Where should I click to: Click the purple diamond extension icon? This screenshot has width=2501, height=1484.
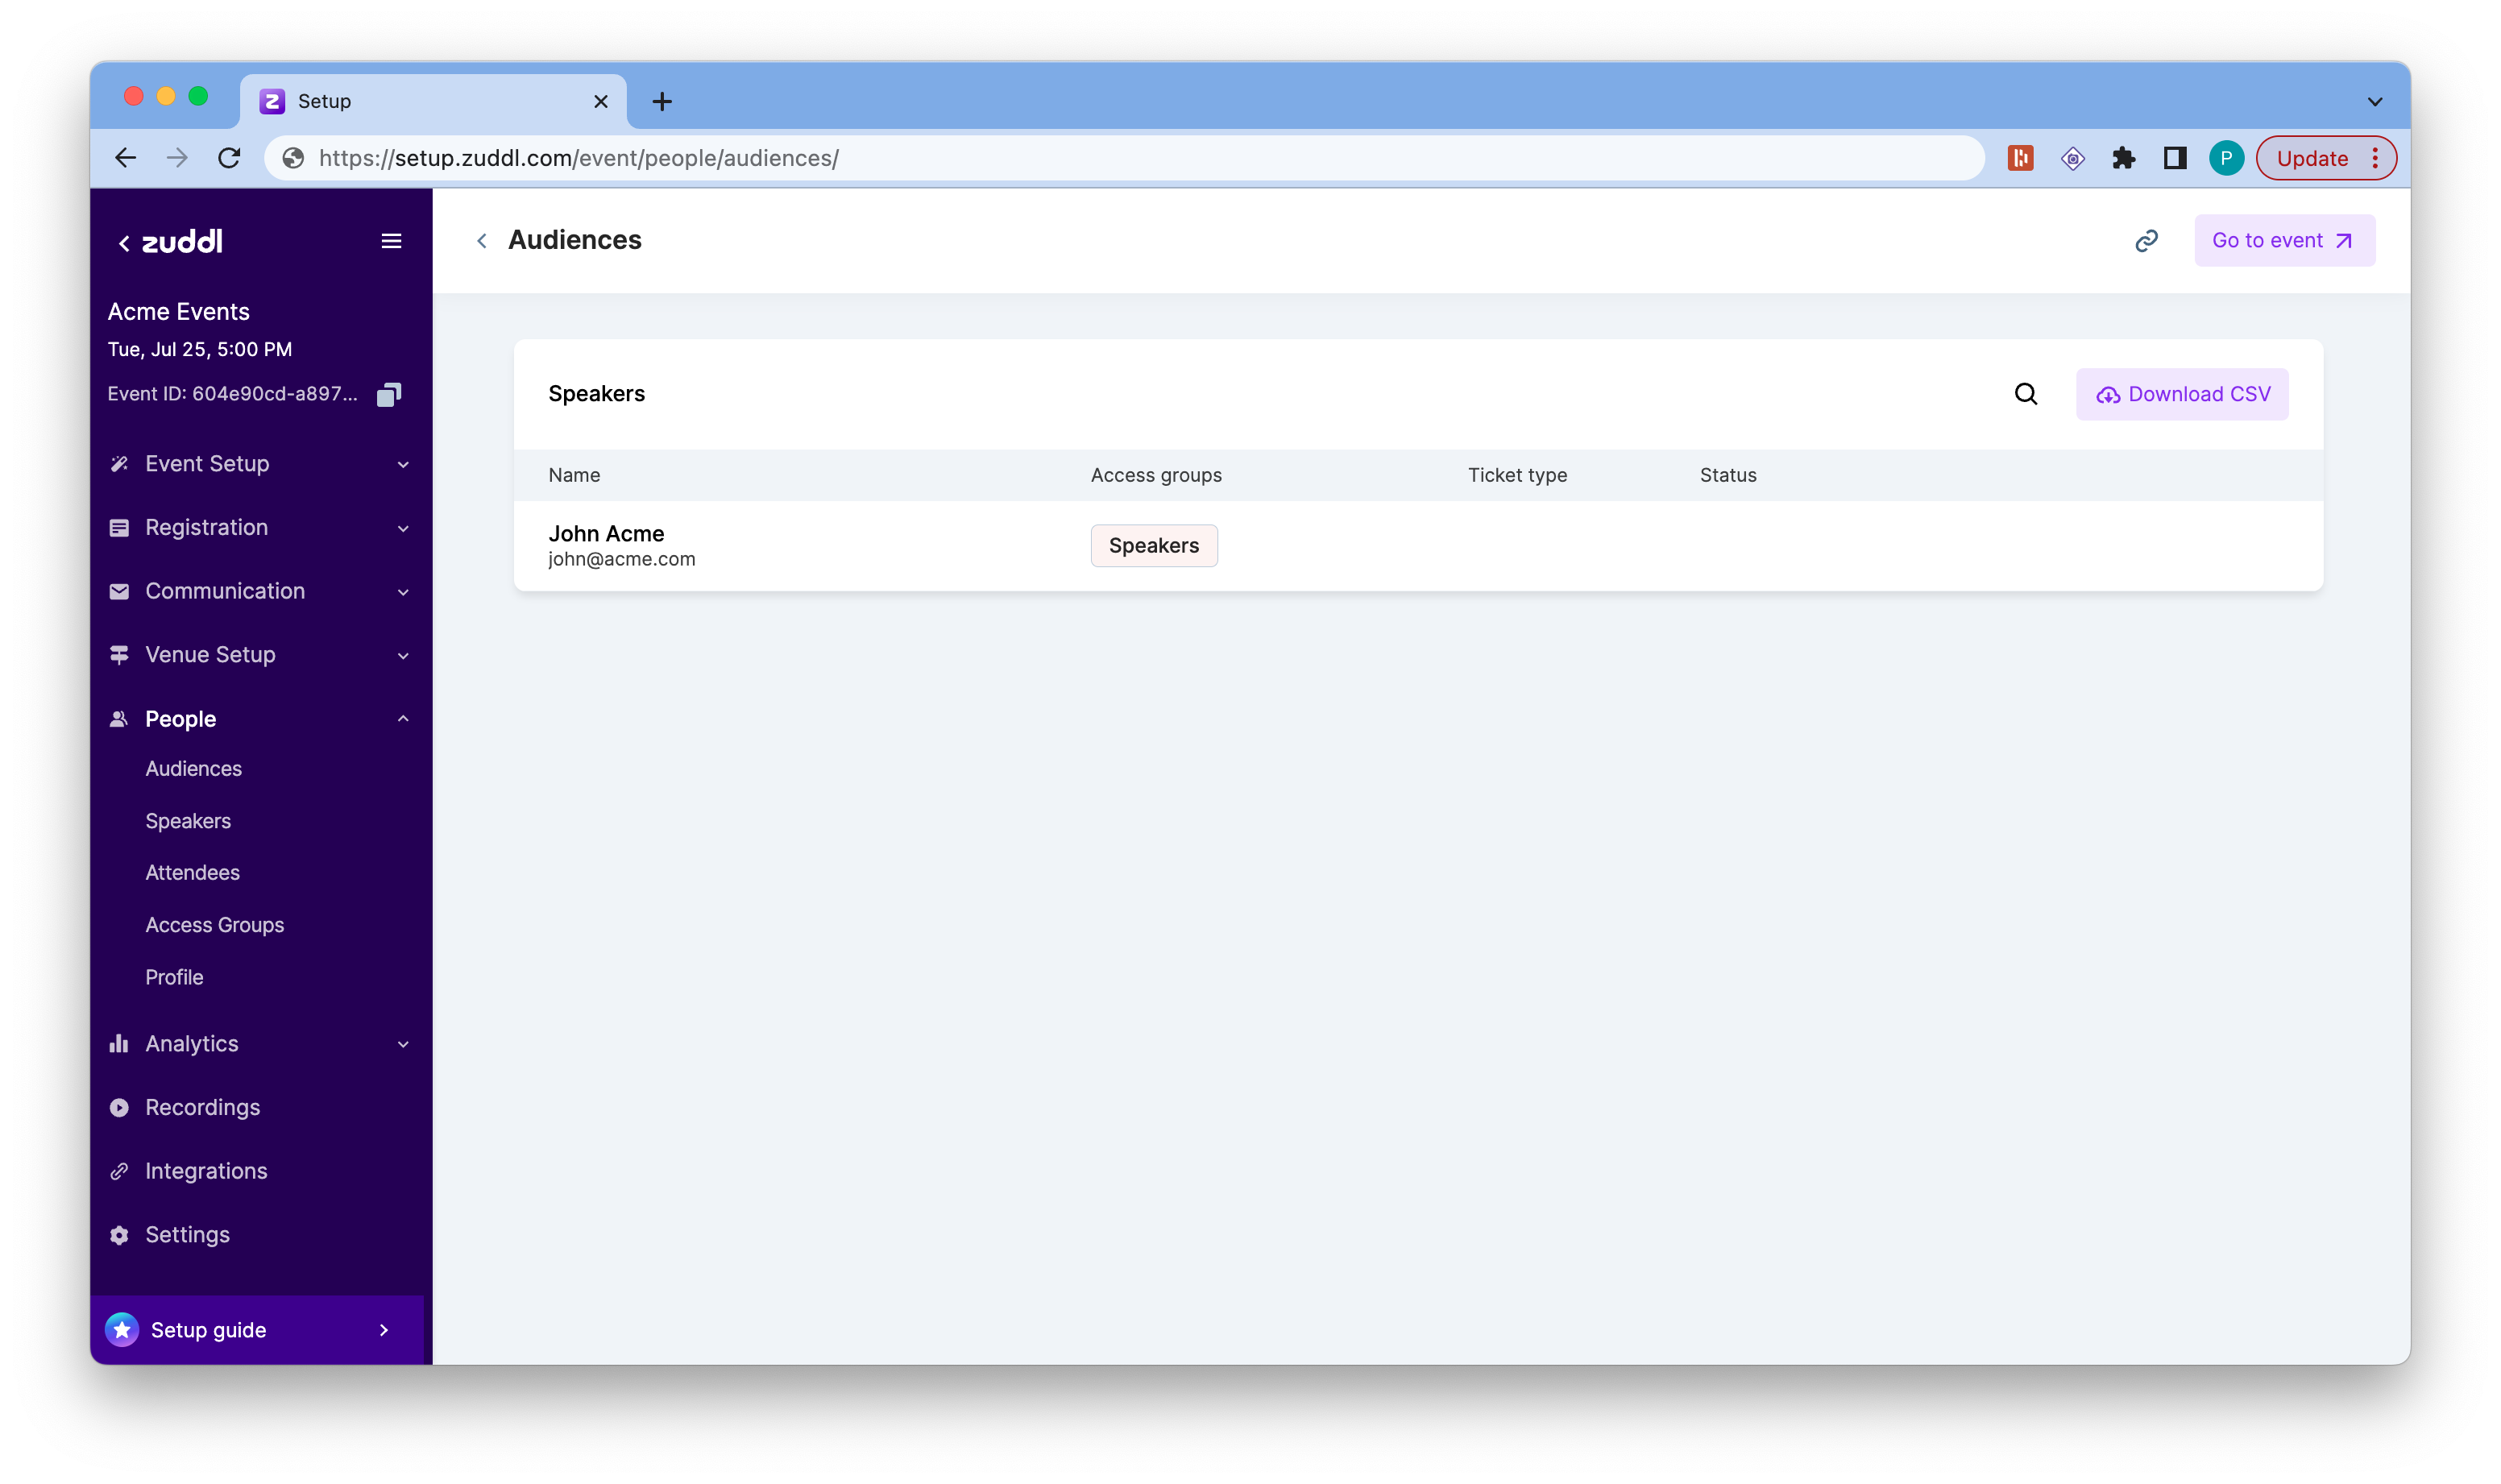tap(2072, 158)
